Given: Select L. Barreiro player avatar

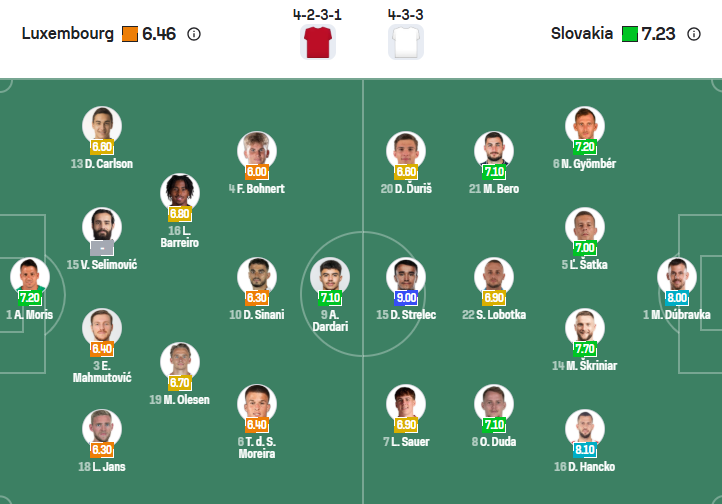Looking at the screenshot, I should (x=180, y=193).
